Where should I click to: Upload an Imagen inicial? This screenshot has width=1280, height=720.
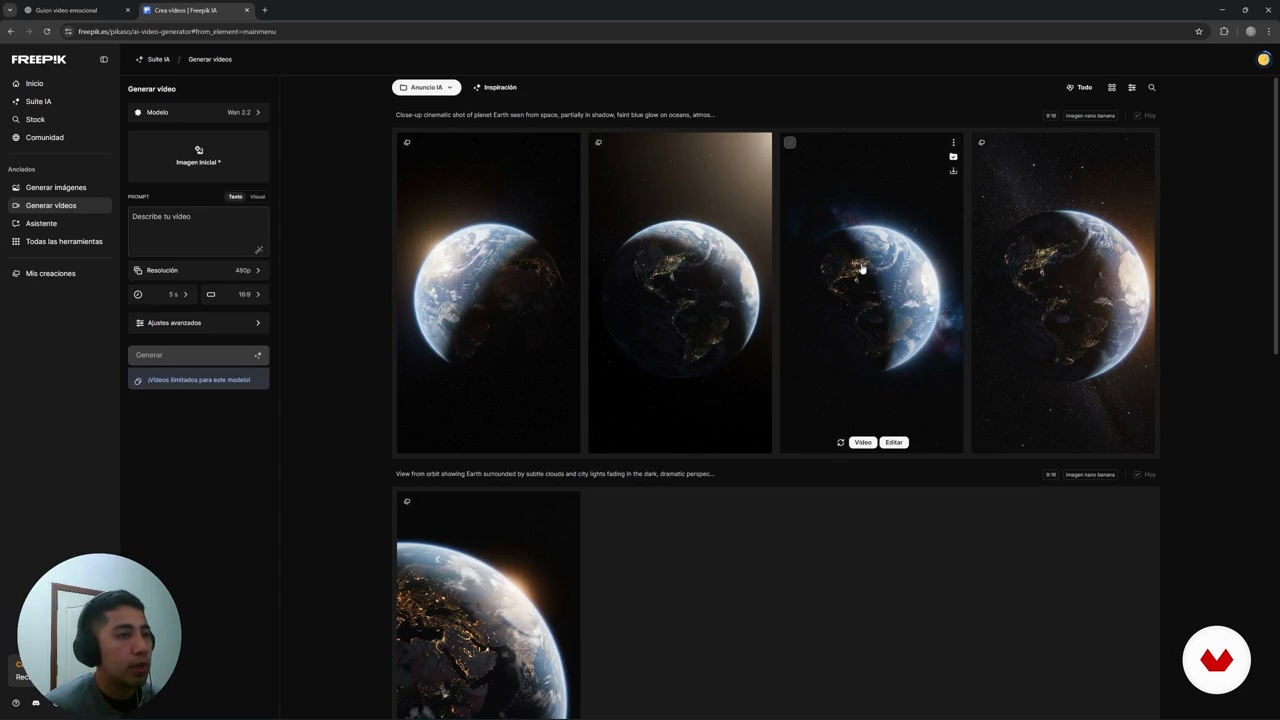tap(198, 155)
